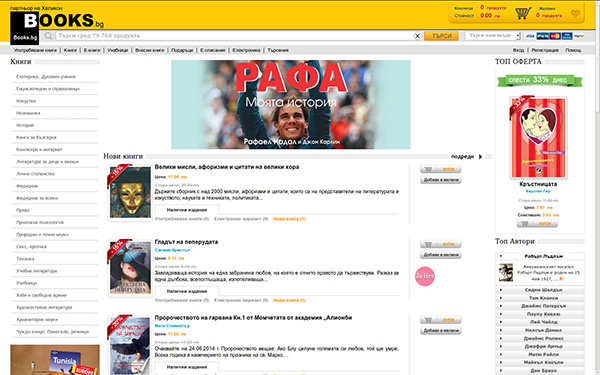Open the 'Подаръци' menu item
The image size is (600, 375).
pyautogui.click(x=182, y=50)
